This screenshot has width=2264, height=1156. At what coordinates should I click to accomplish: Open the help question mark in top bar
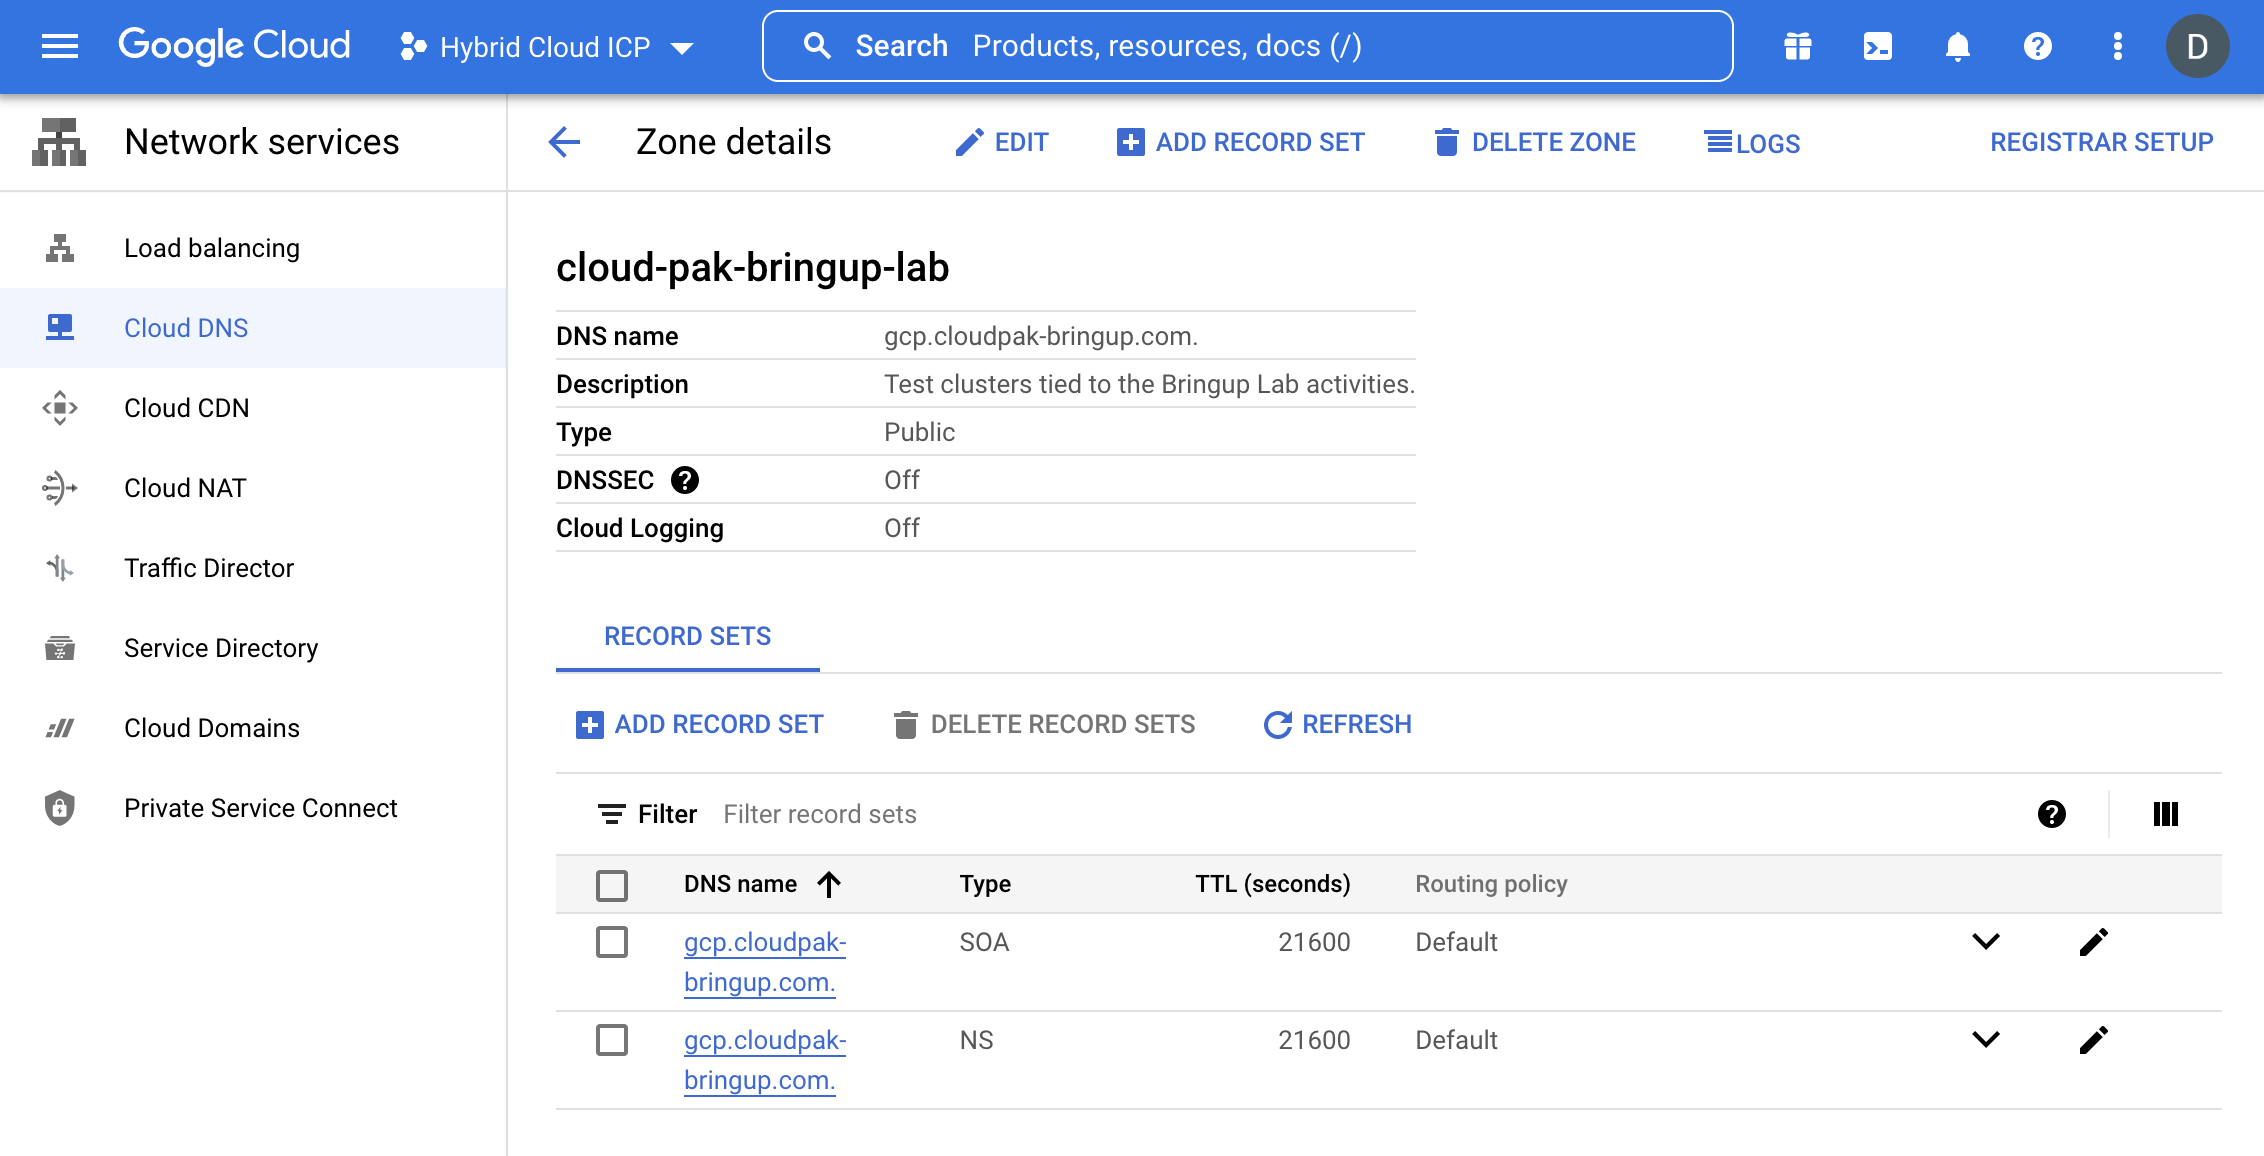tap(2038, 46)
